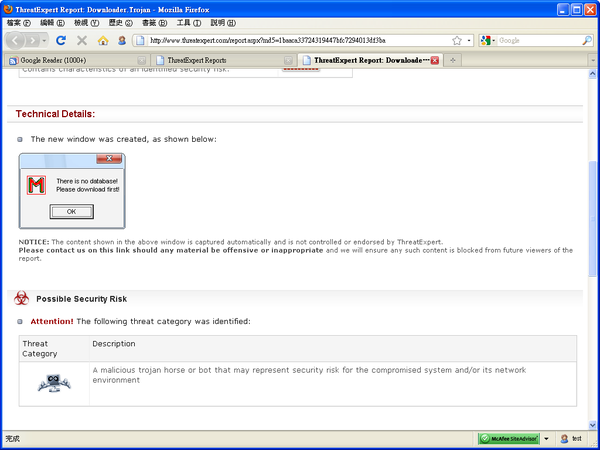
Task: Click the Forward navigation arrow
Action: 33,40
